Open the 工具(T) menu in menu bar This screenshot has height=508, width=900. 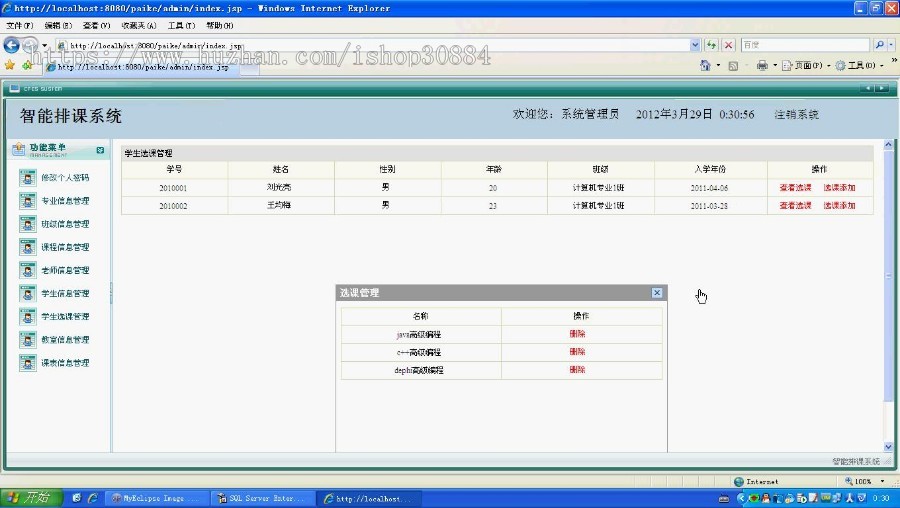point(181,26)
